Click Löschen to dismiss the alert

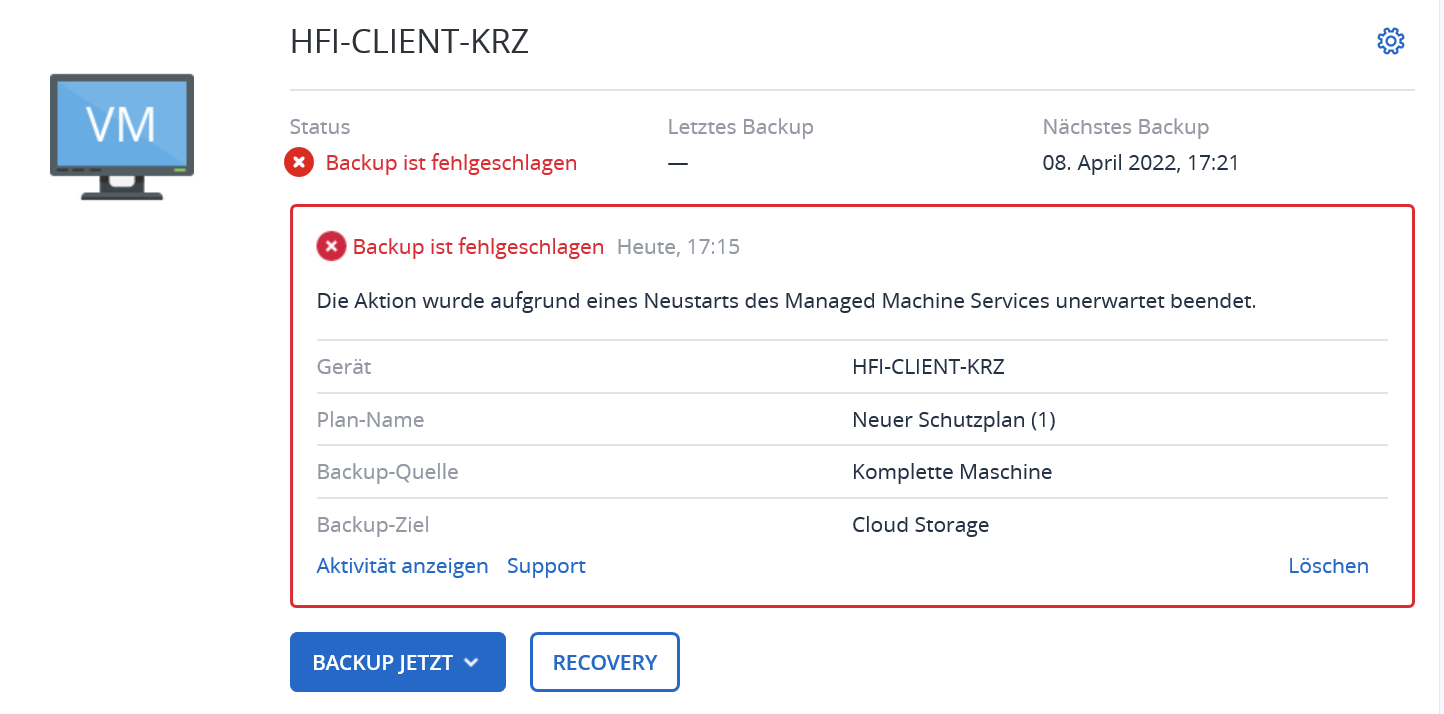coord(1328,566)
